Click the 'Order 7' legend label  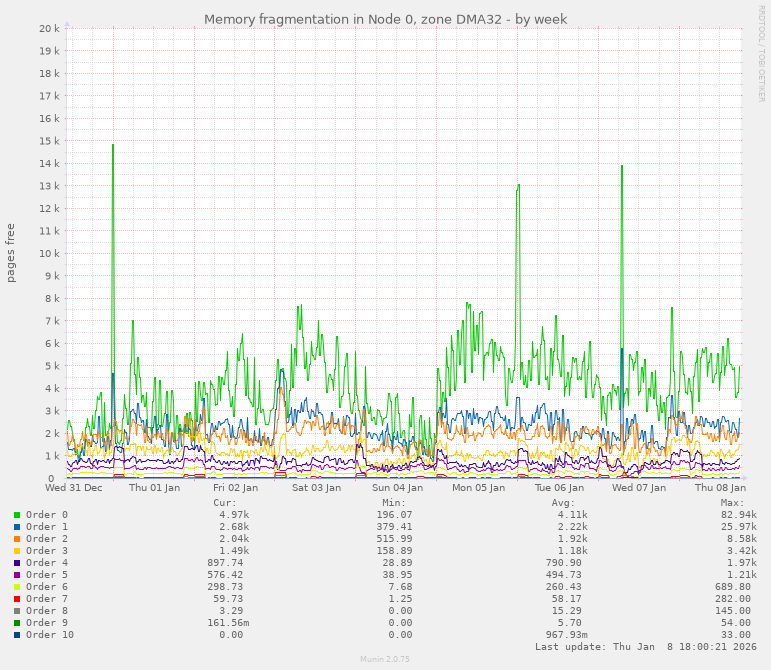click(47, 599)
